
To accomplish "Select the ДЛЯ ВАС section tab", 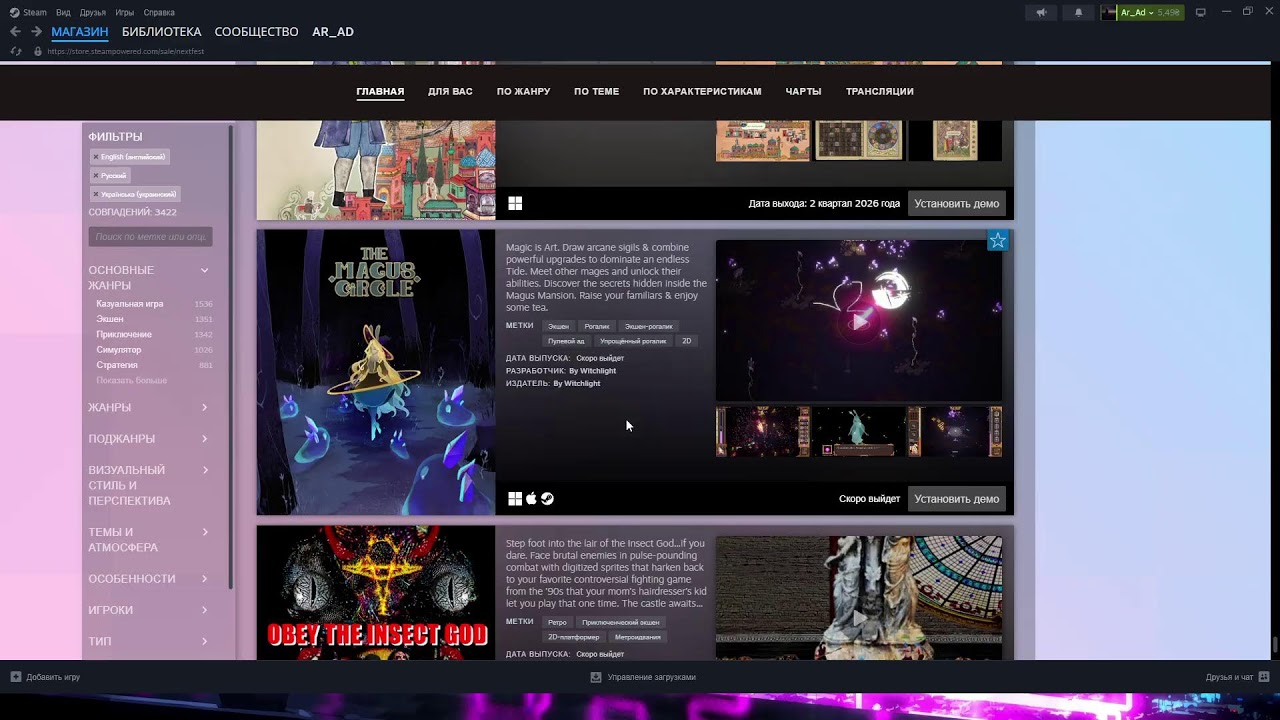I will click(x=450, y=92).
